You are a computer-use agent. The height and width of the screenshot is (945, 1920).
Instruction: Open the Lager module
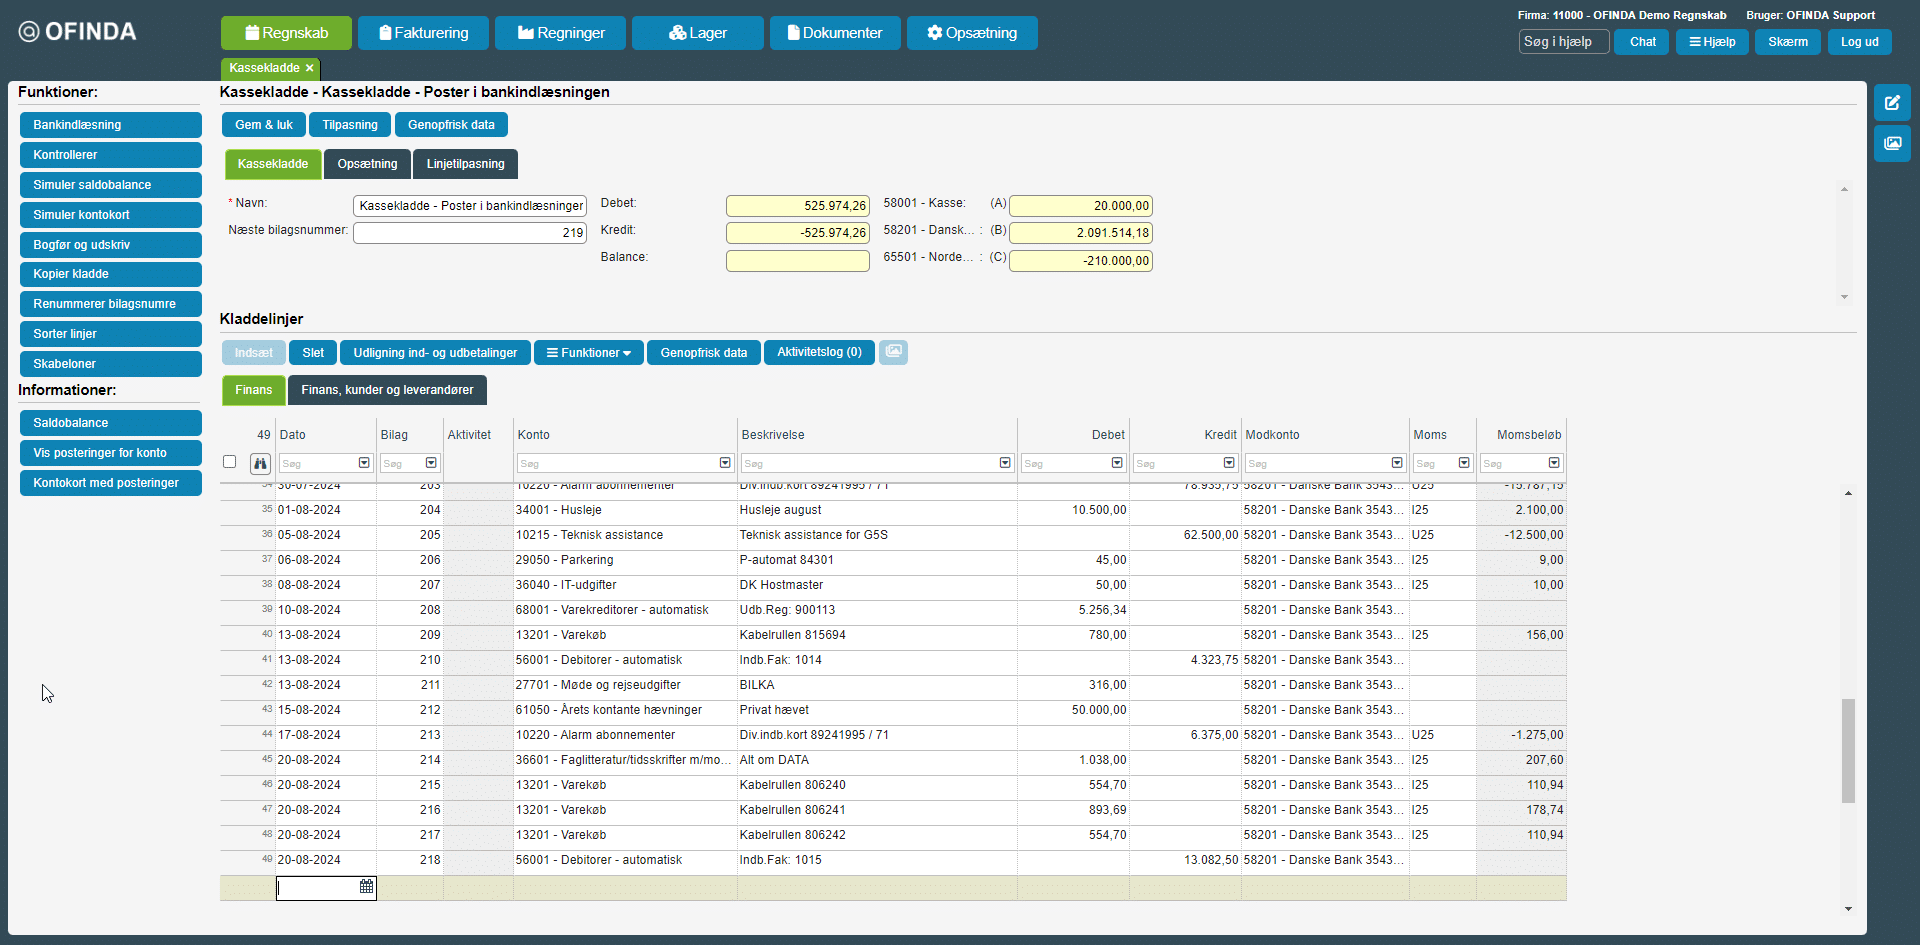[697, 33]
